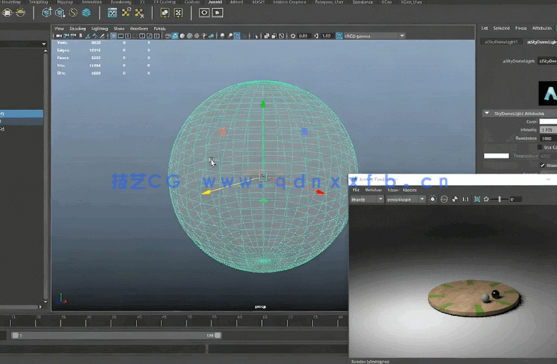Image resolution: width=557 pixels, height=364 pixels.
Task: Toggle wireframe shading in viewport toolbar
Action: (x=168, y=36)
